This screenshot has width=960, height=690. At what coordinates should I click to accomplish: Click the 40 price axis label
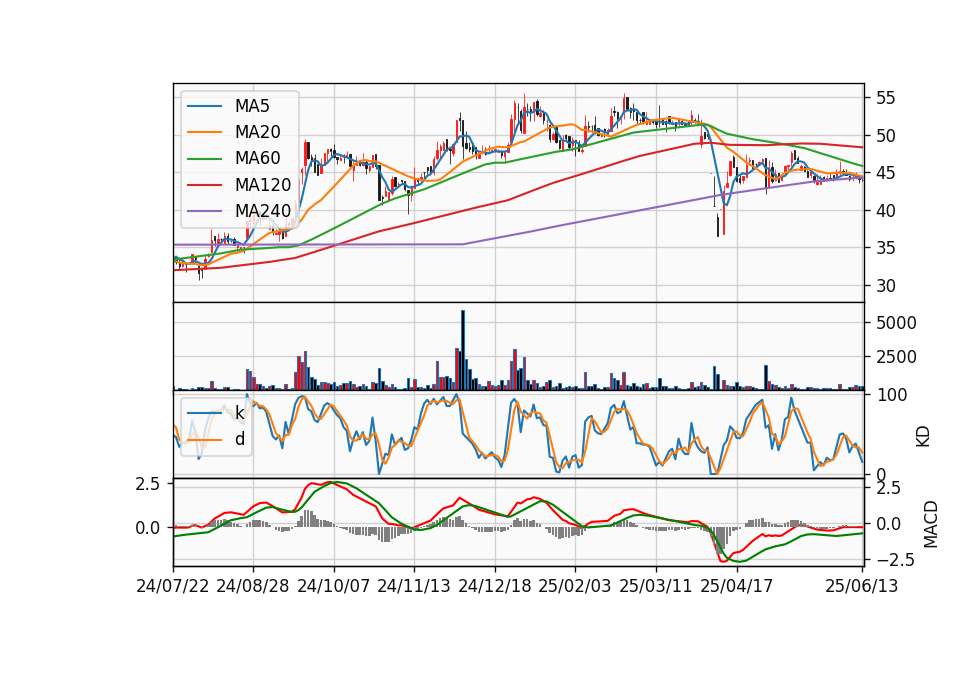pyautogui.click(x=885, y=211)
